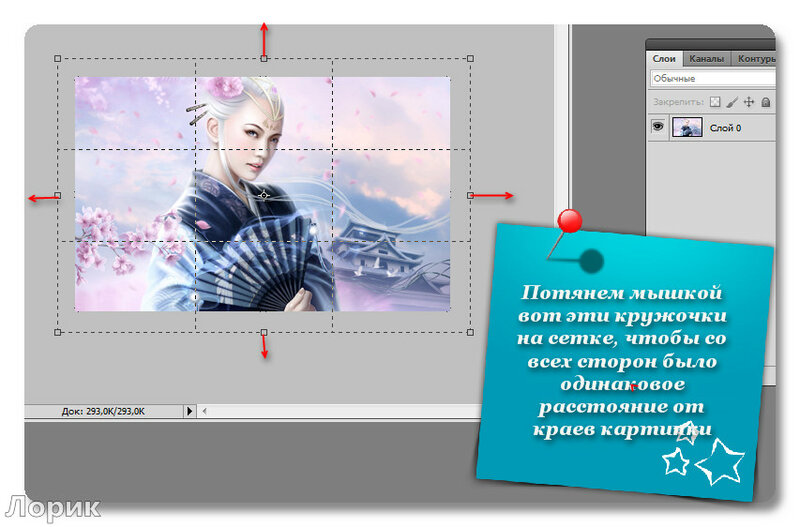Toggle lock image pixels brush icon
This screenshot has width=800, height=527.
731,102
